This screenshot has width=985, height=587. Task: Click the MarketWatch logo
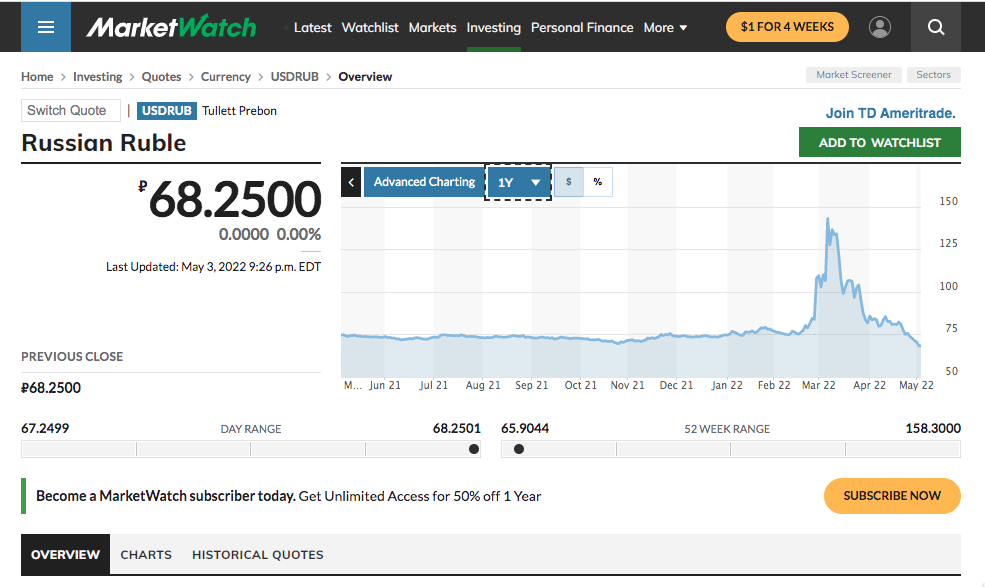point(171,27)
